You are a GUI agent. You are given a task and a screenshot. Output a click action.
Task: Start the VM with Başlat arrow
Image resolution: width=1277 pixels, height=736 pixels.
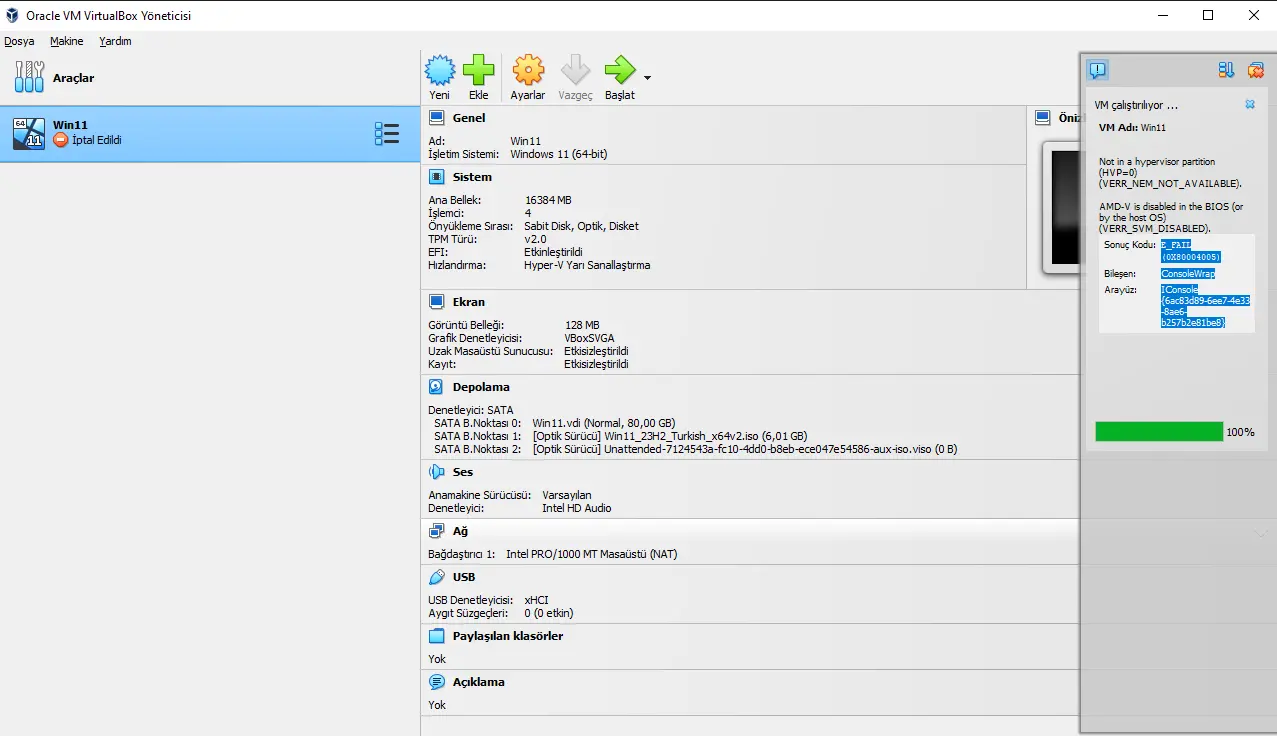tap(620, 70)
